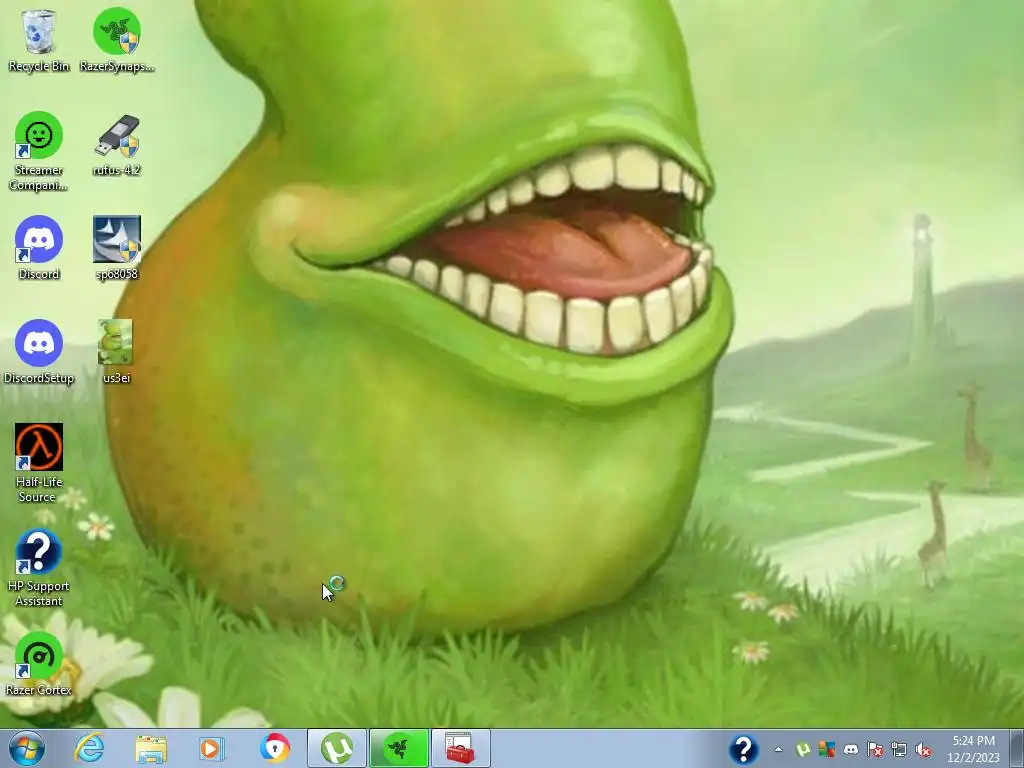The image size is (1024, 768).
Task: Select the DiscordSetup desktop icon
Action: pyautogui.click(x=39, y=351)
